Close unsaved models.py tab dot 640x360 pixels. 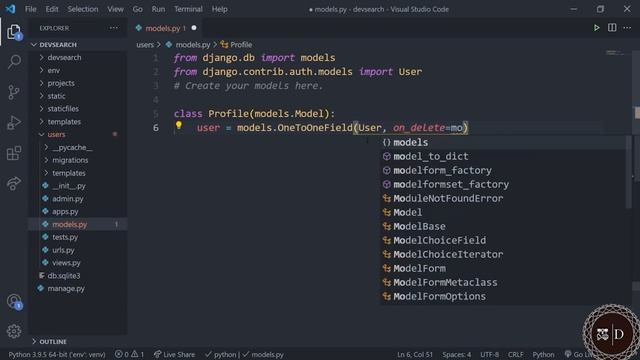click(x=194, y=28)
